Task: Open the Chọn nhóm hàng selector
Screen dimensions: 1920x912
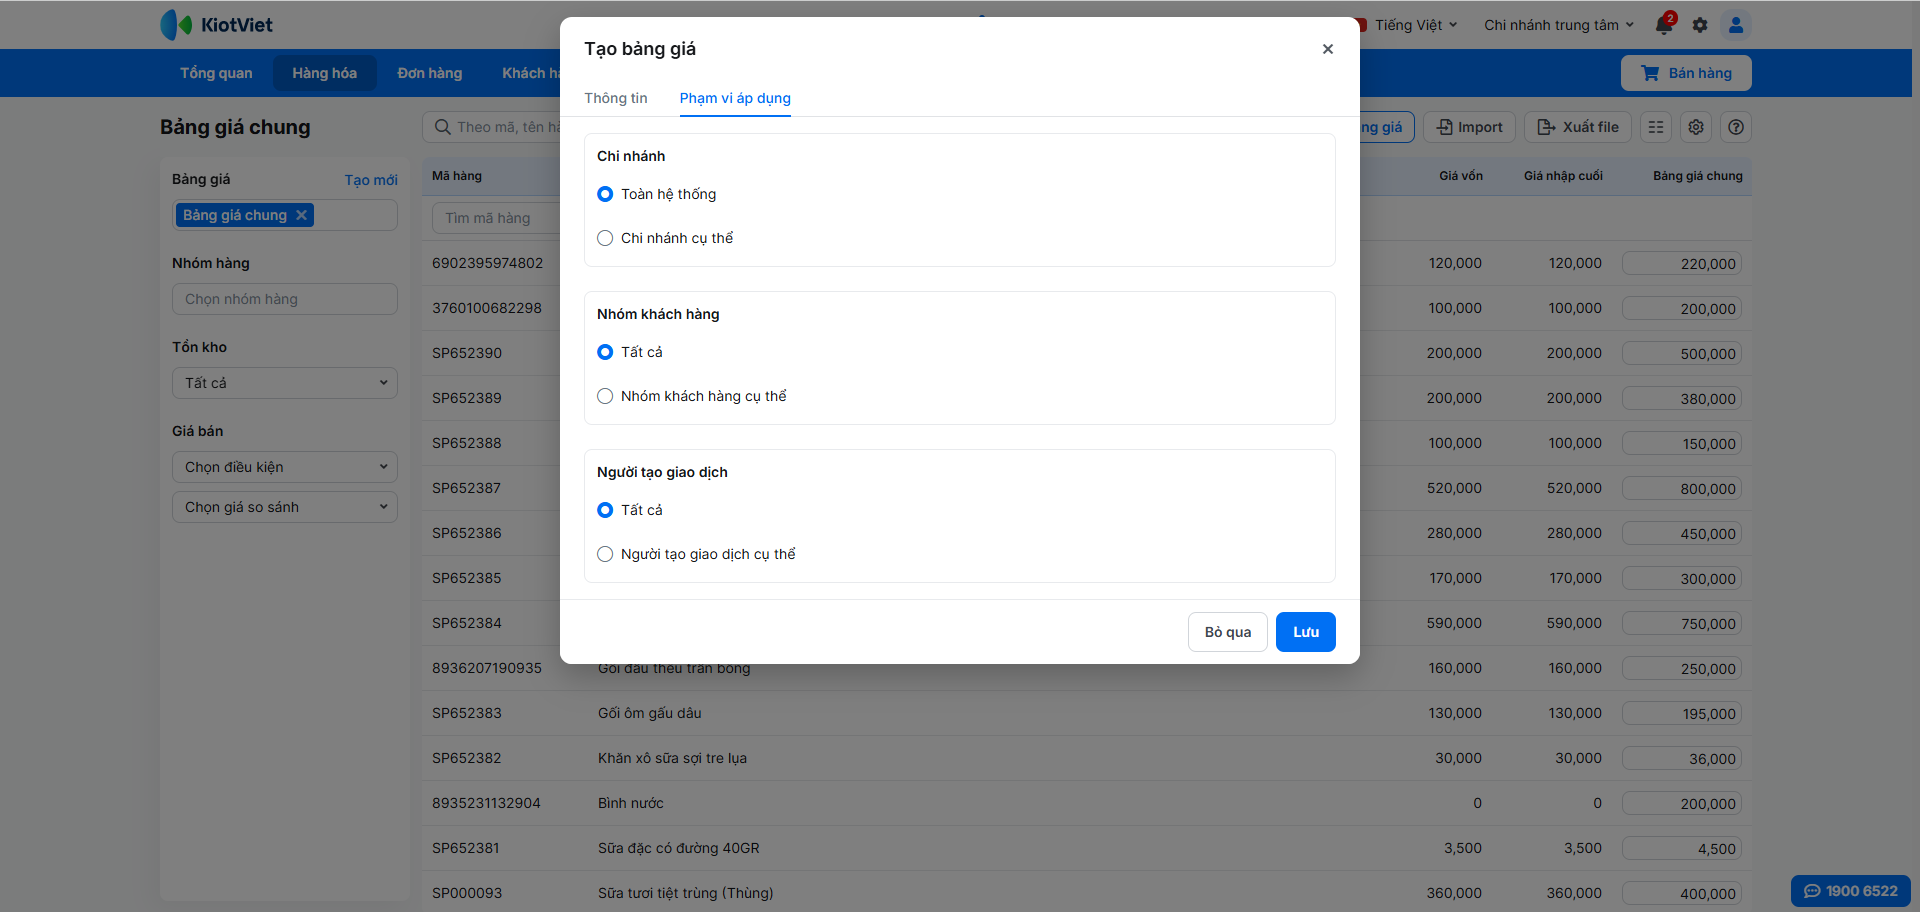Action: [x=285, y=299]
